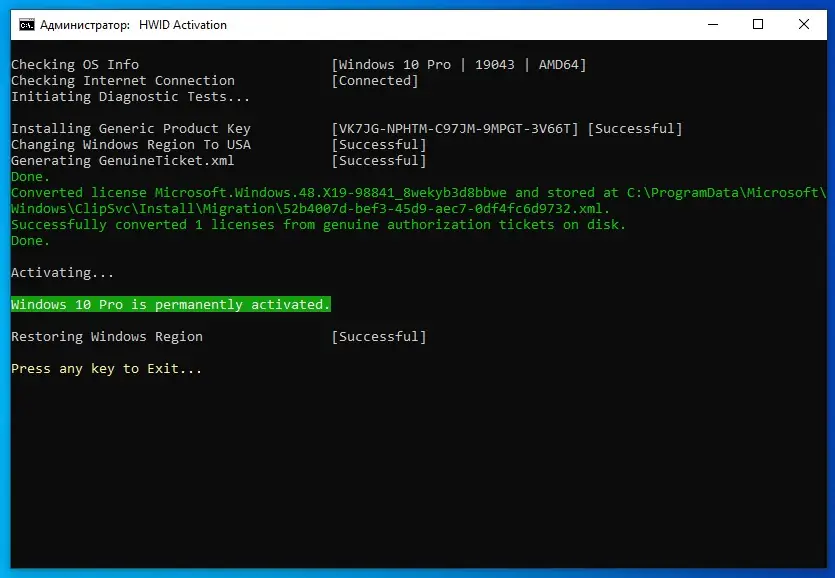Click 'Changing Windows Region To USA' line
Viewport: 835px width, 578px height.
coord(131,145)
